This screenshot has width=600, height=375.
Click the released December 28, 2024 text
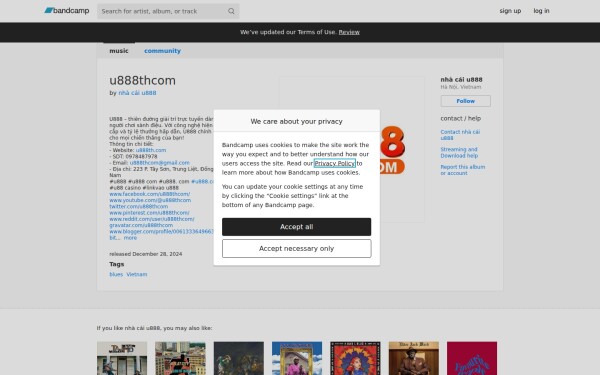pyautogui.click(x=146, y=254)
